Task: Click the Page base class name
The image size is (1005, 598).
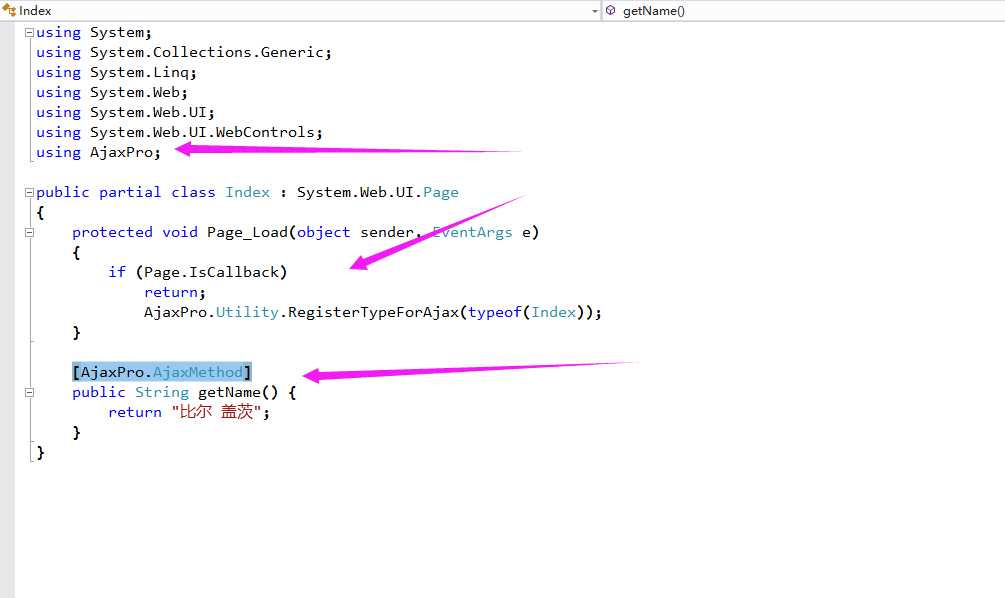Action: 440,192
